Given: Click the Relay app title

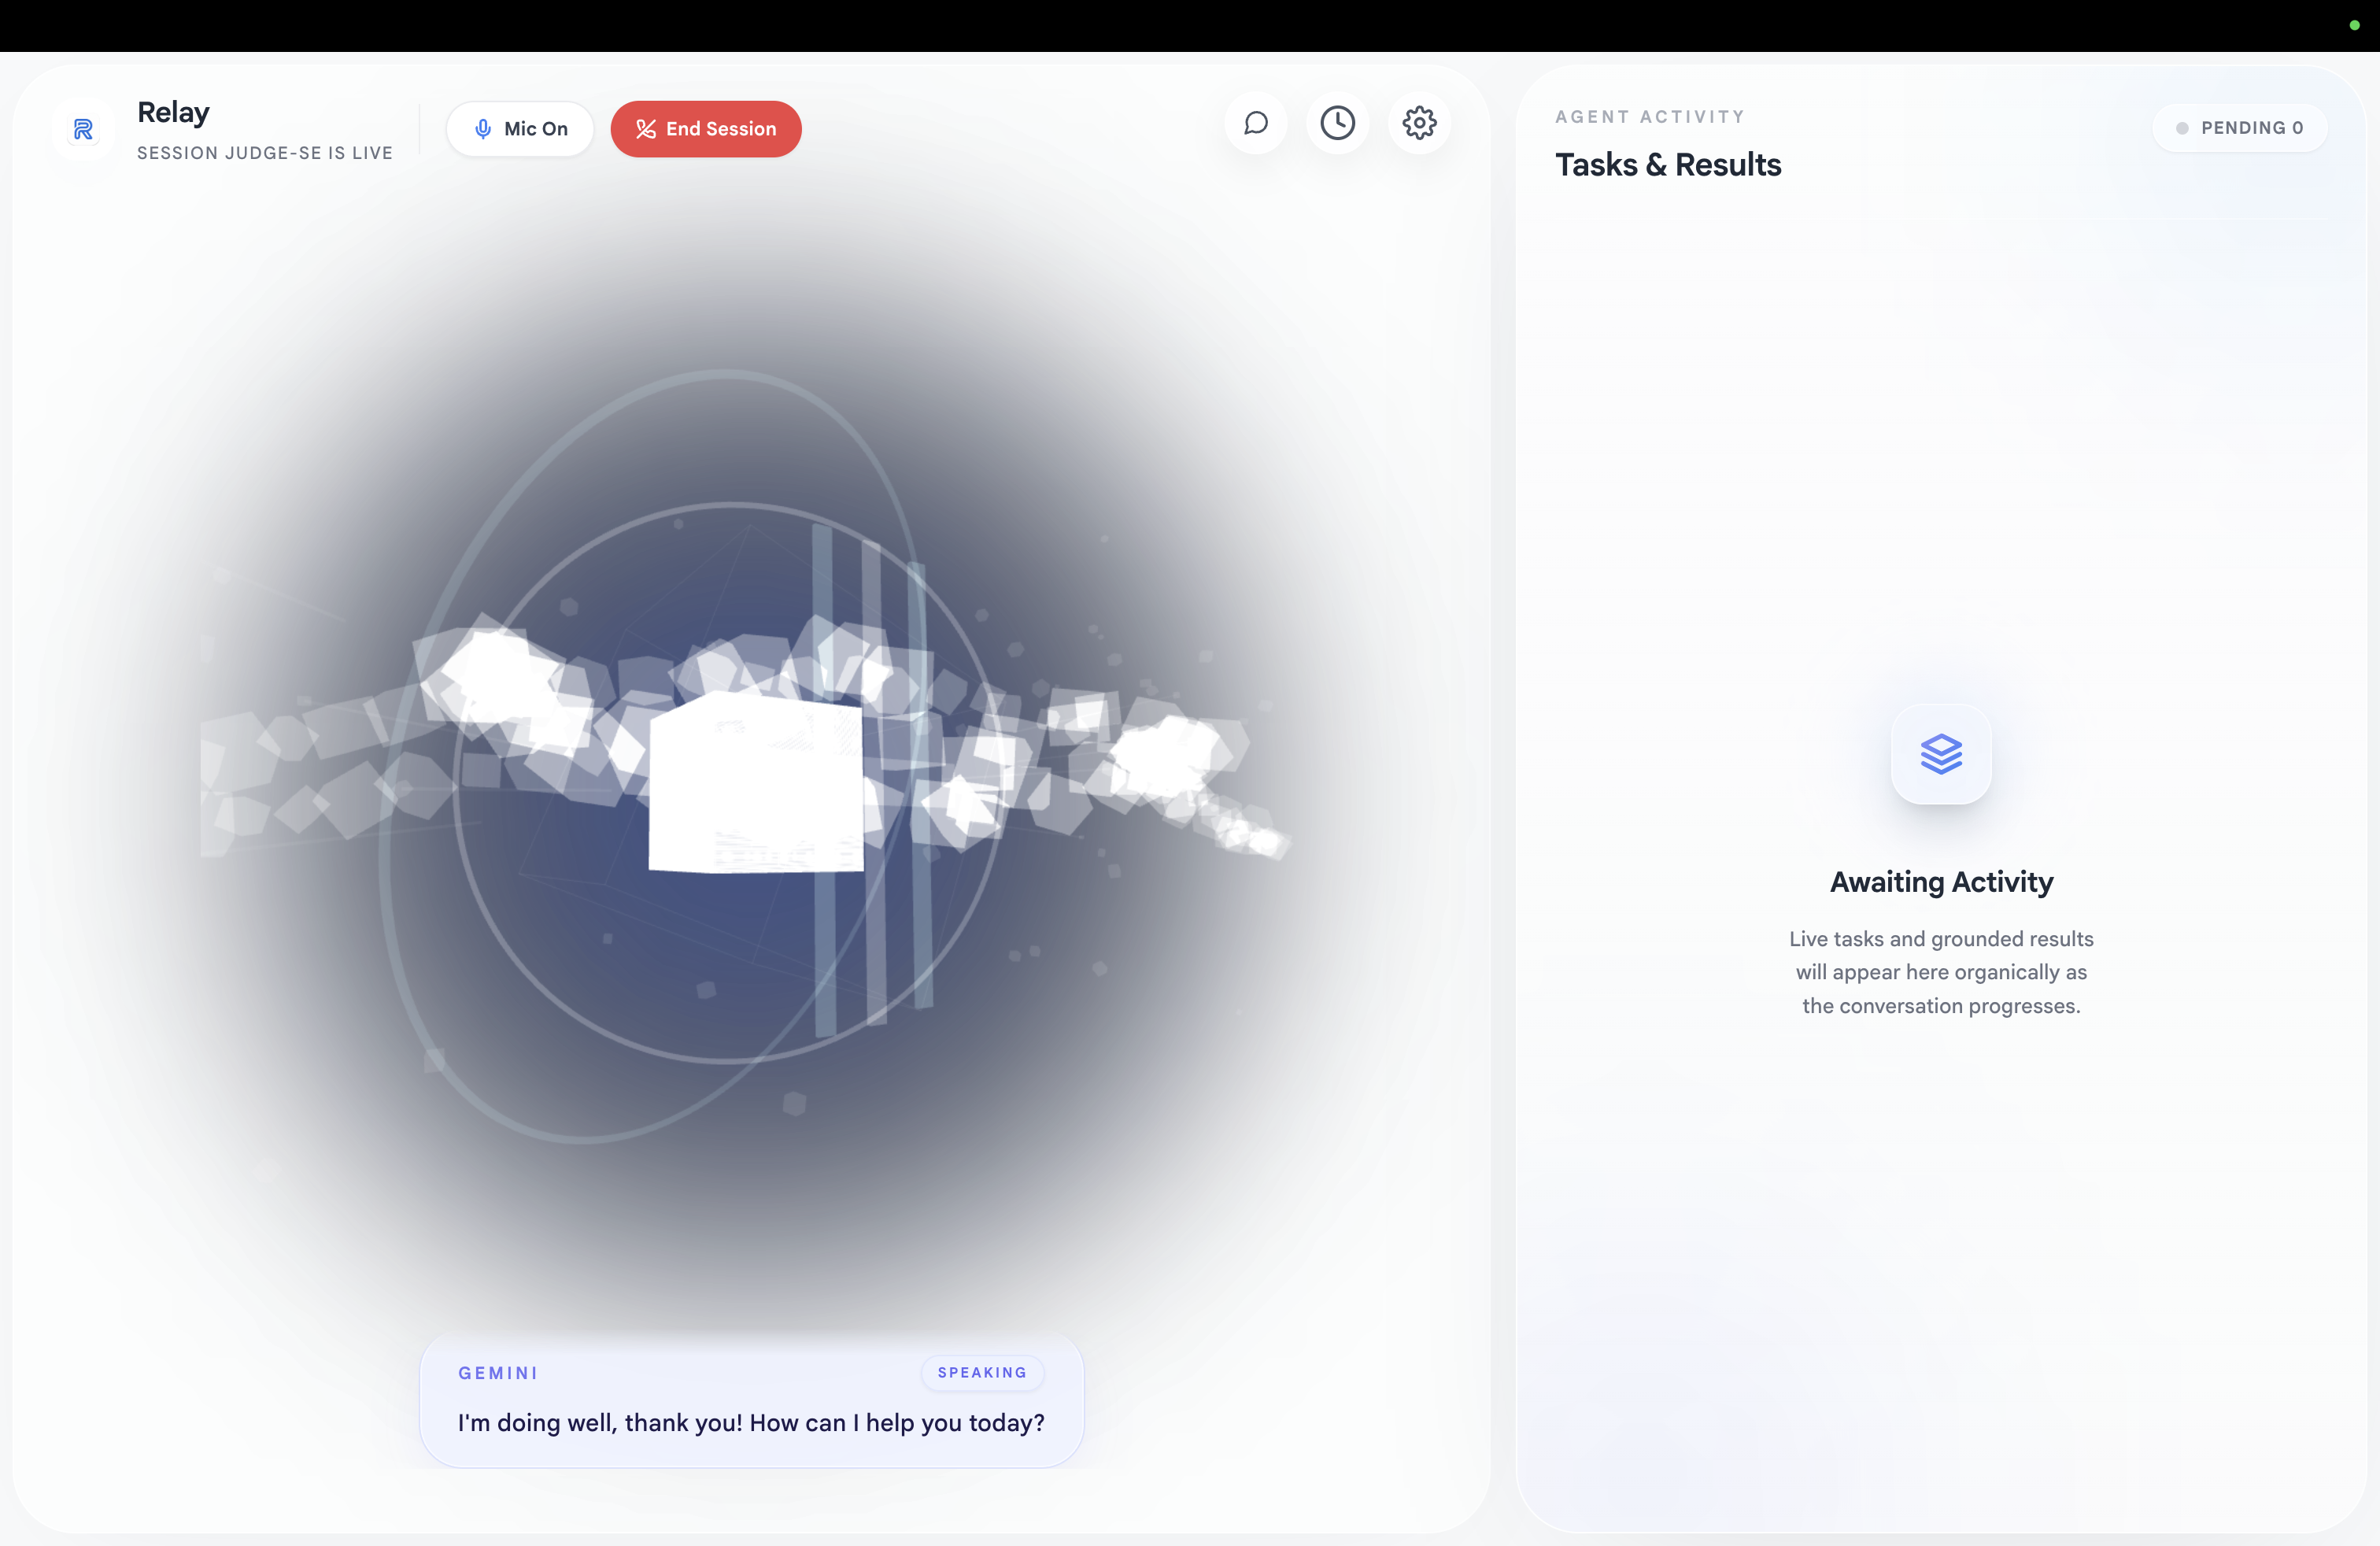Looking at the screenshot, I should [173, 112].
